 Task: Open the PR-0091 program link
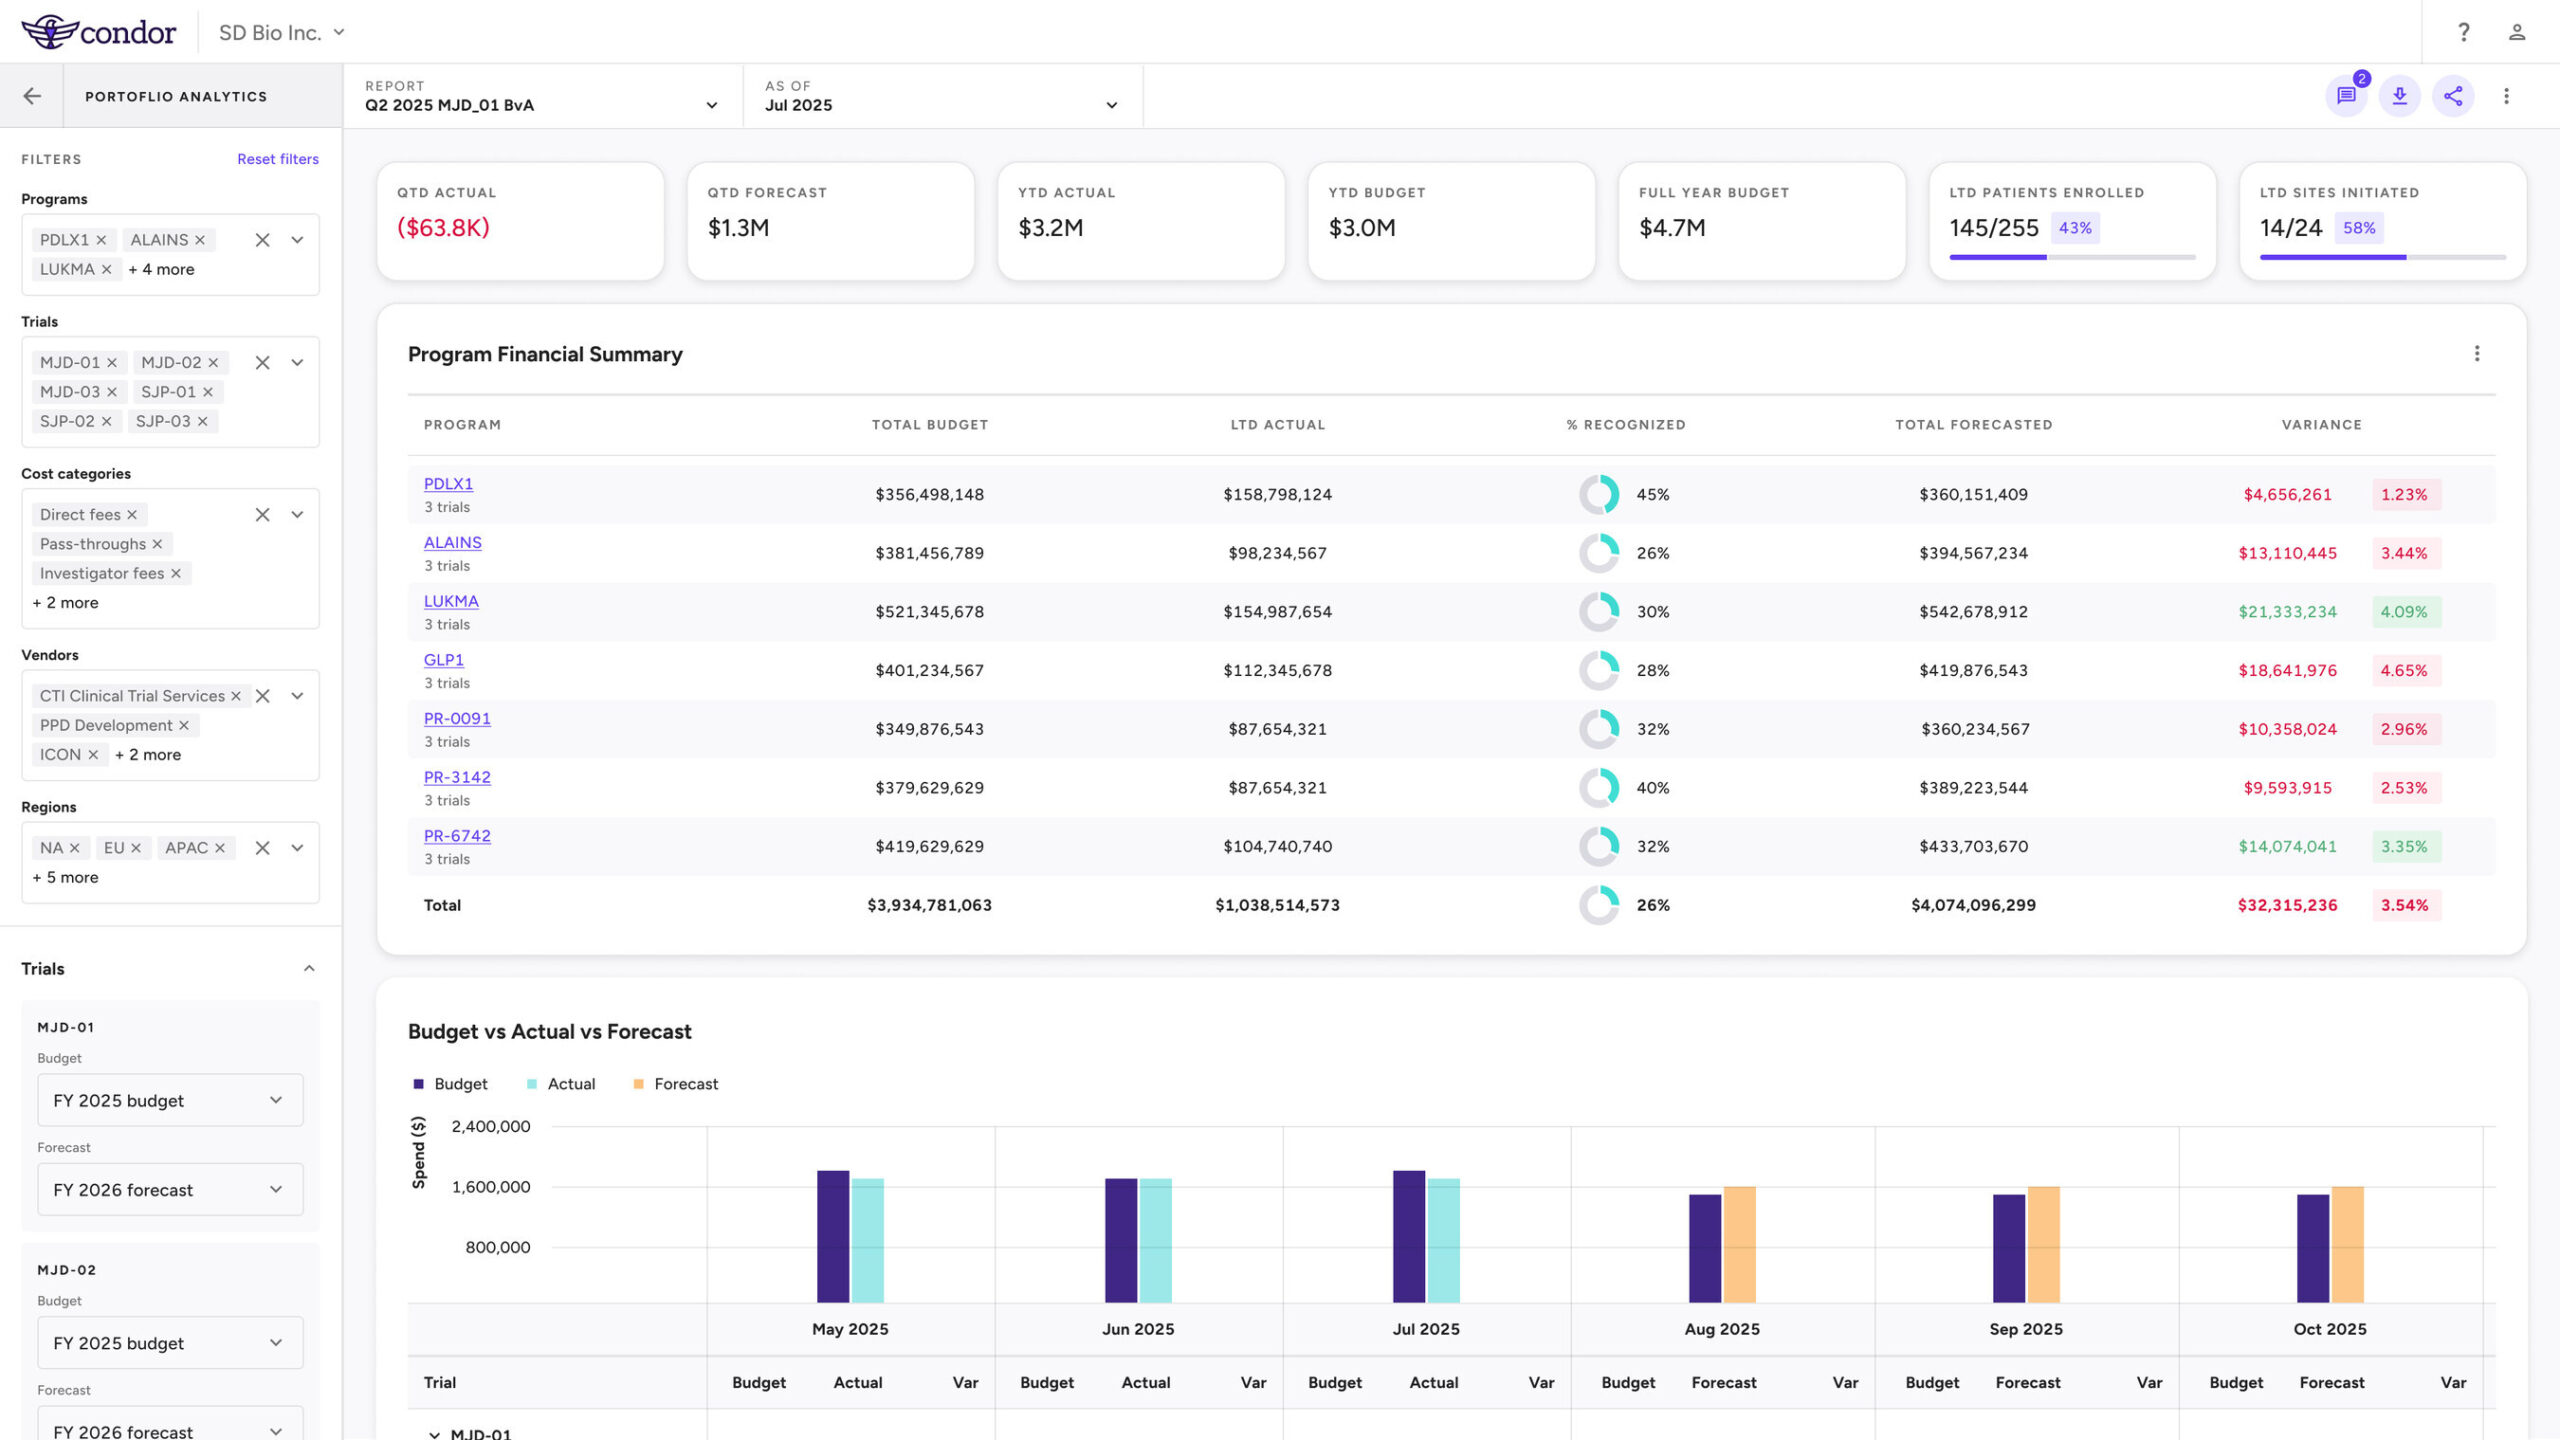tap(457, 719)
